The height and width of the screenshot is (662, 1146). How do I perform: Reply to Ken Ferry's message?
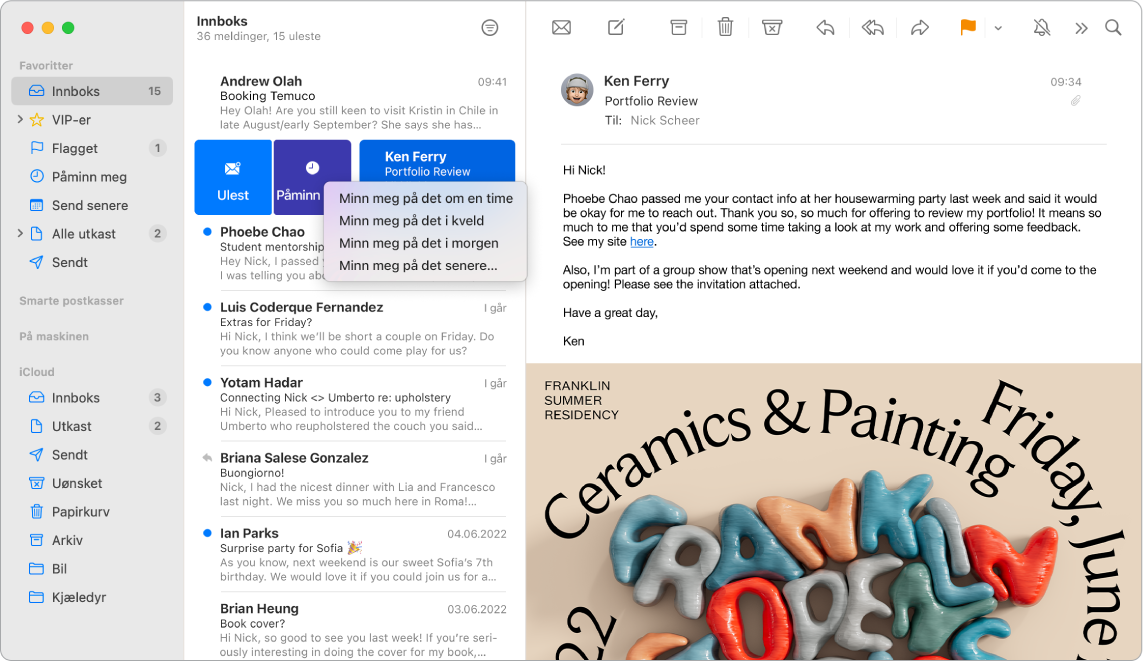[x=825, y=28]
